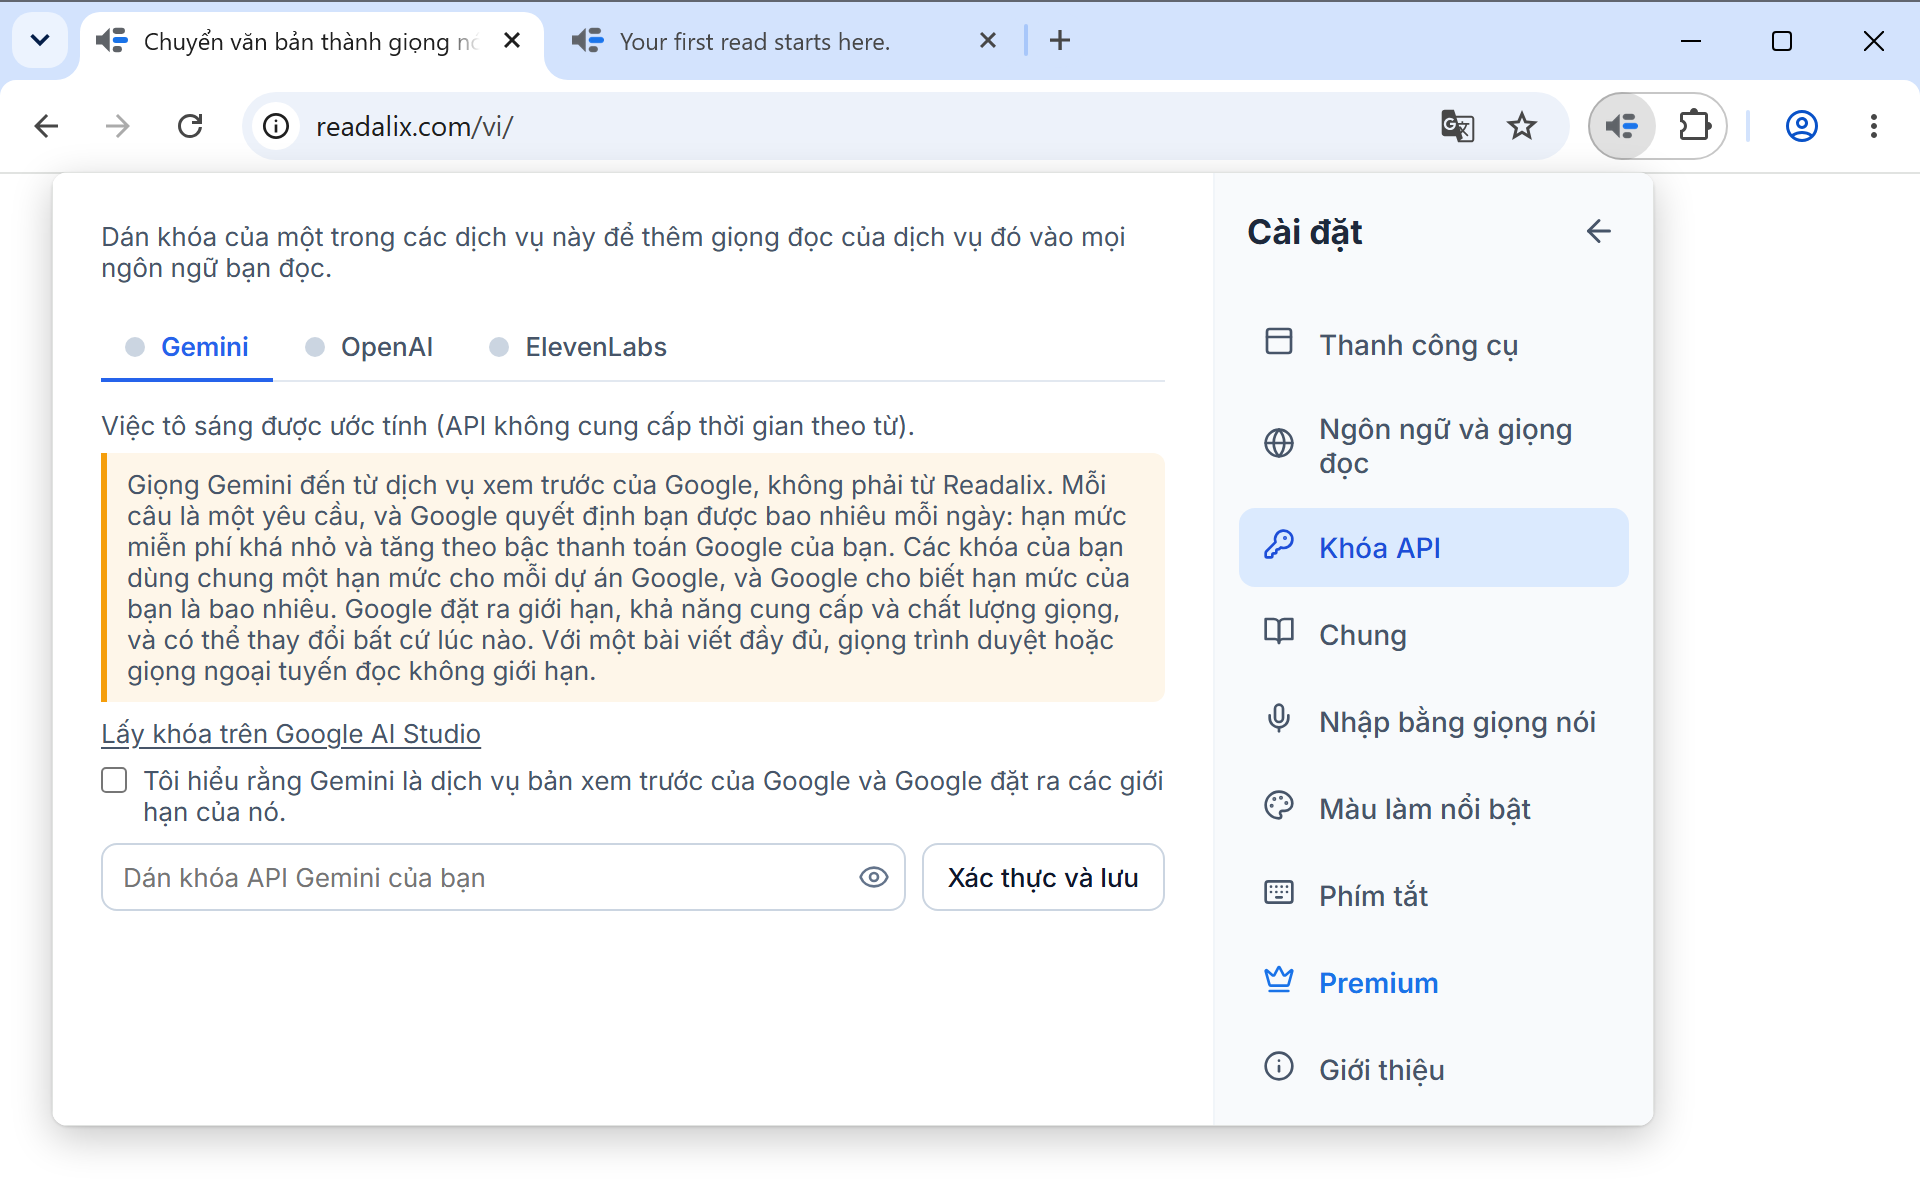The width and height of the screenshot is (1920, 1200).
Task: Open Ngôn ngữ và giọng đọc settings
Action: pos(1433,446)
